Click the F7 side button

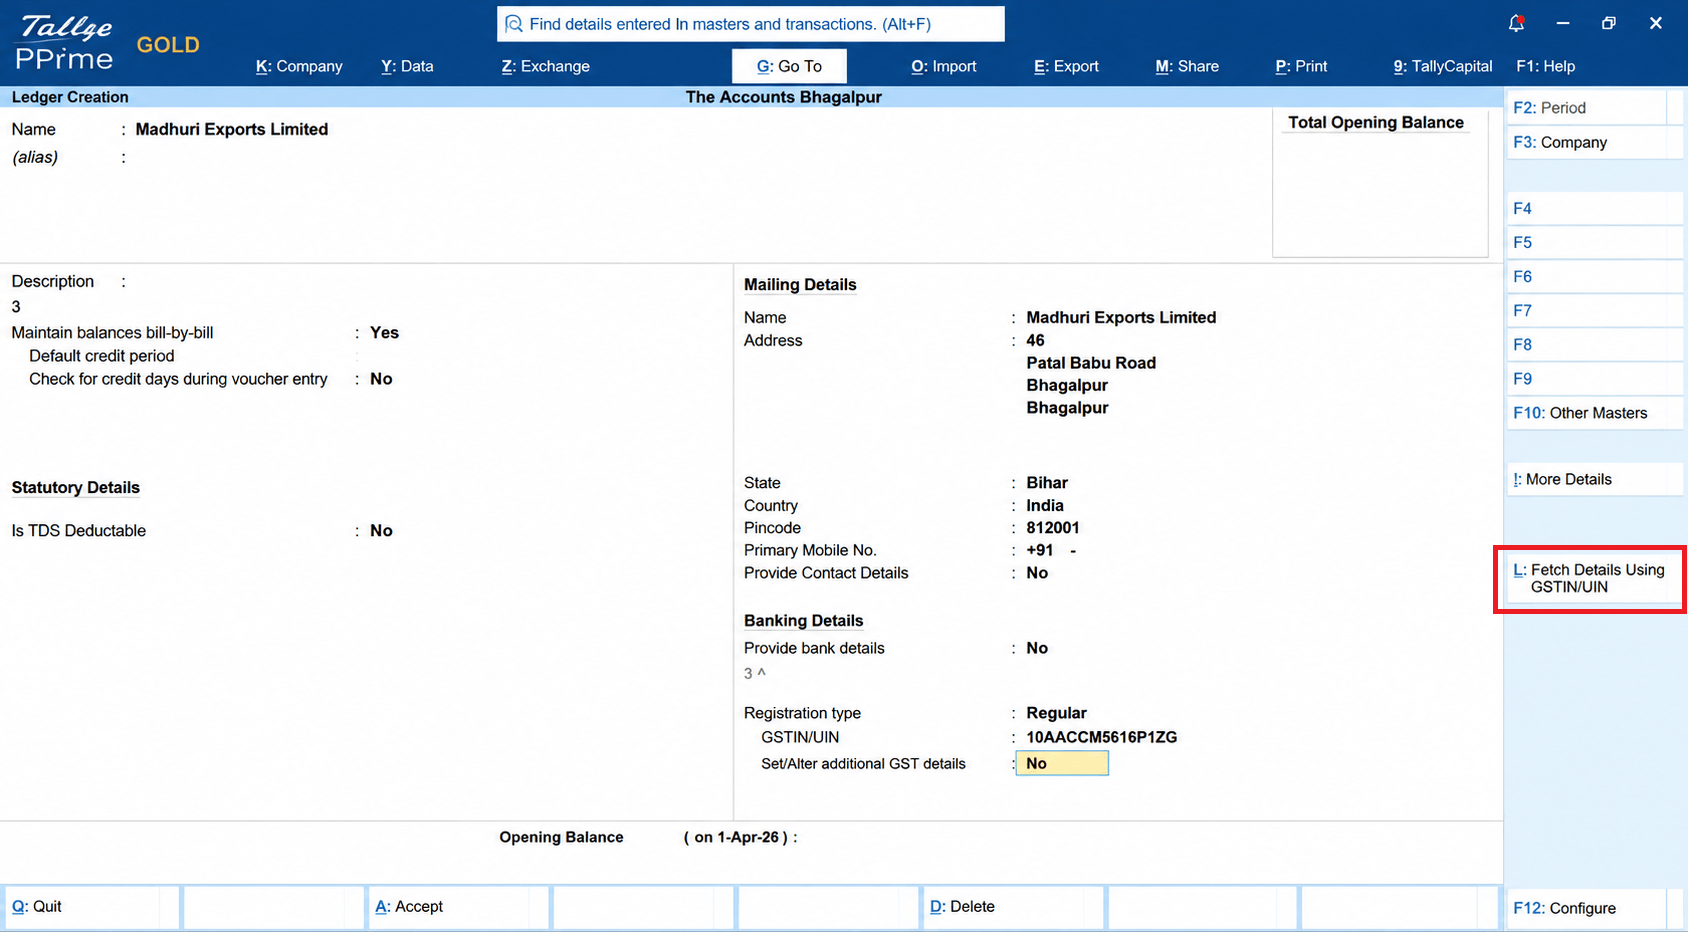pyautogui.click(x=1594, y=310)
